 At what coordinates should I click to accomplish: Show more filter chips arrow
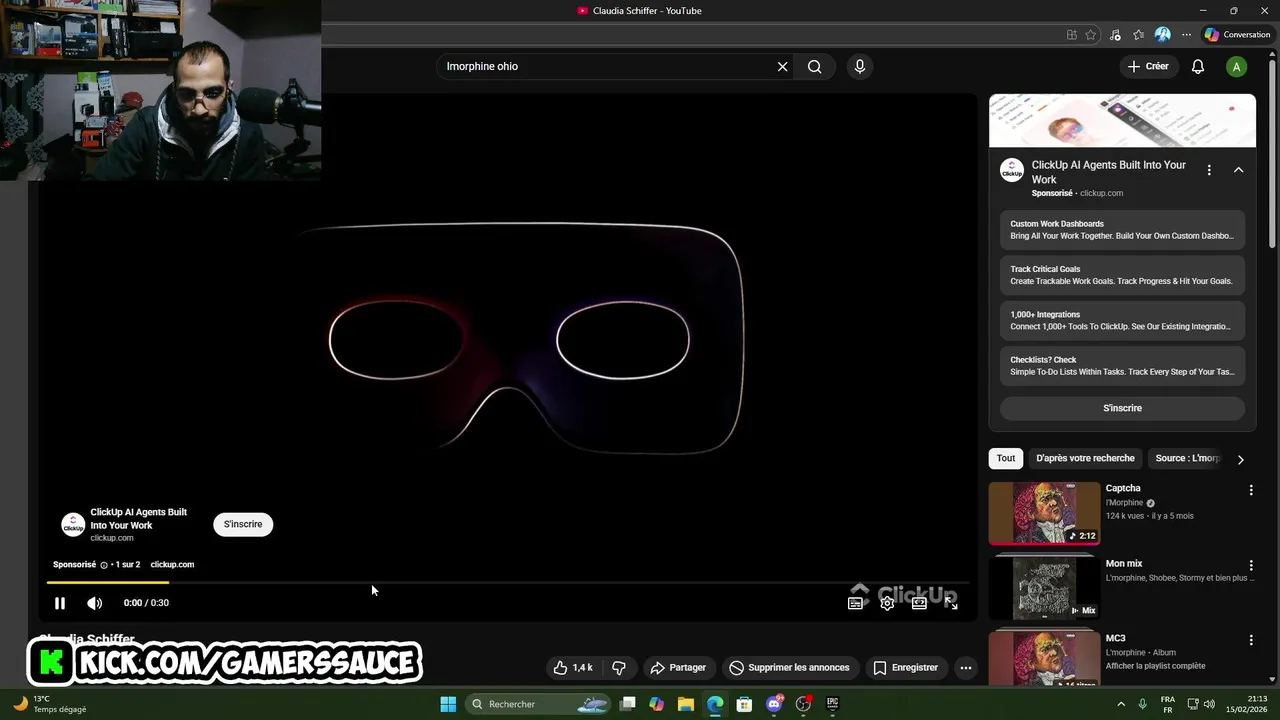(x=1240, y=459)
